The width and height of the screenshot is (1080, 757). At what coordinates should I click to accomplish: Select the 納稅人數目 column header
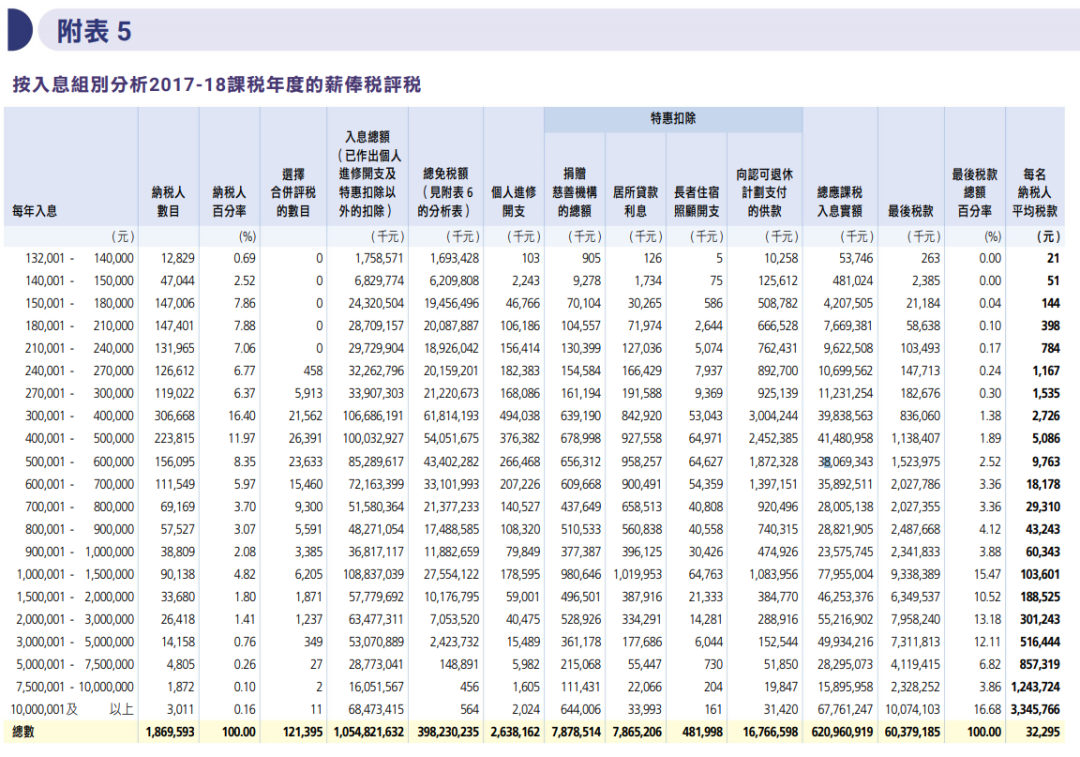pyautogui.click(x=167, y=201)
